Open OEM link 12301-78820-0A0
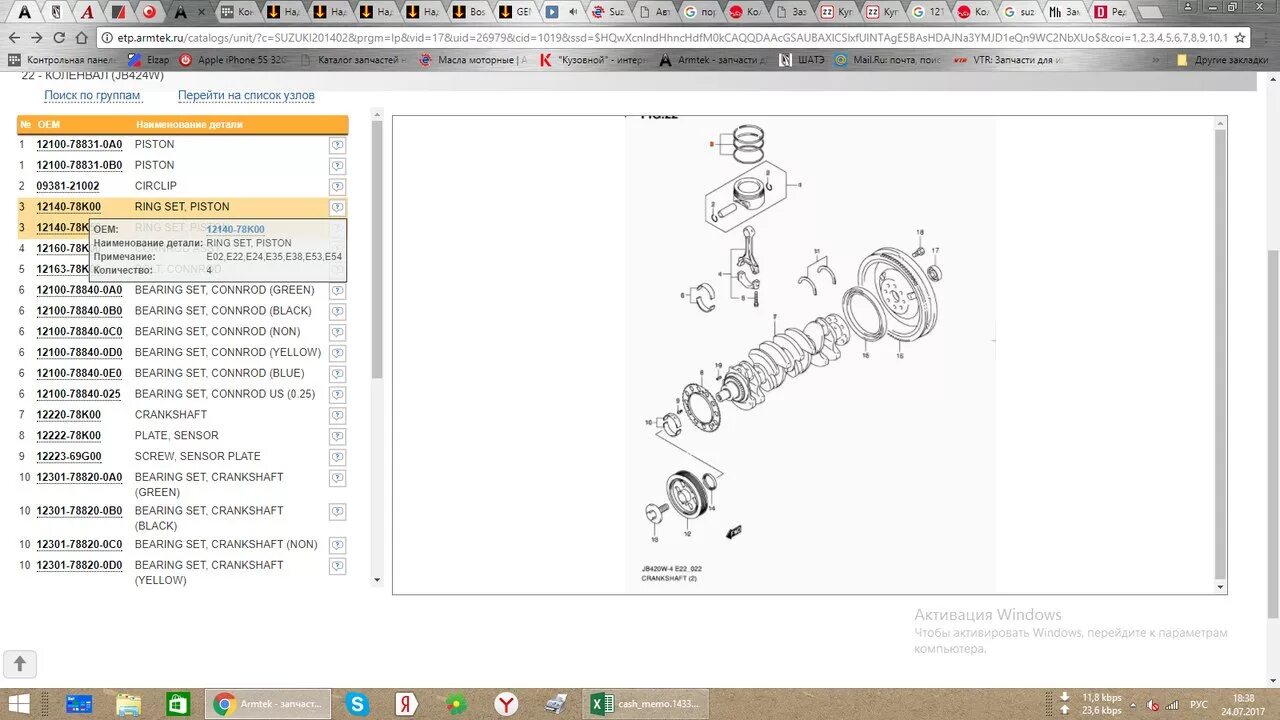This screenshot has width=1280, height=720. click(x=79, y=478)
